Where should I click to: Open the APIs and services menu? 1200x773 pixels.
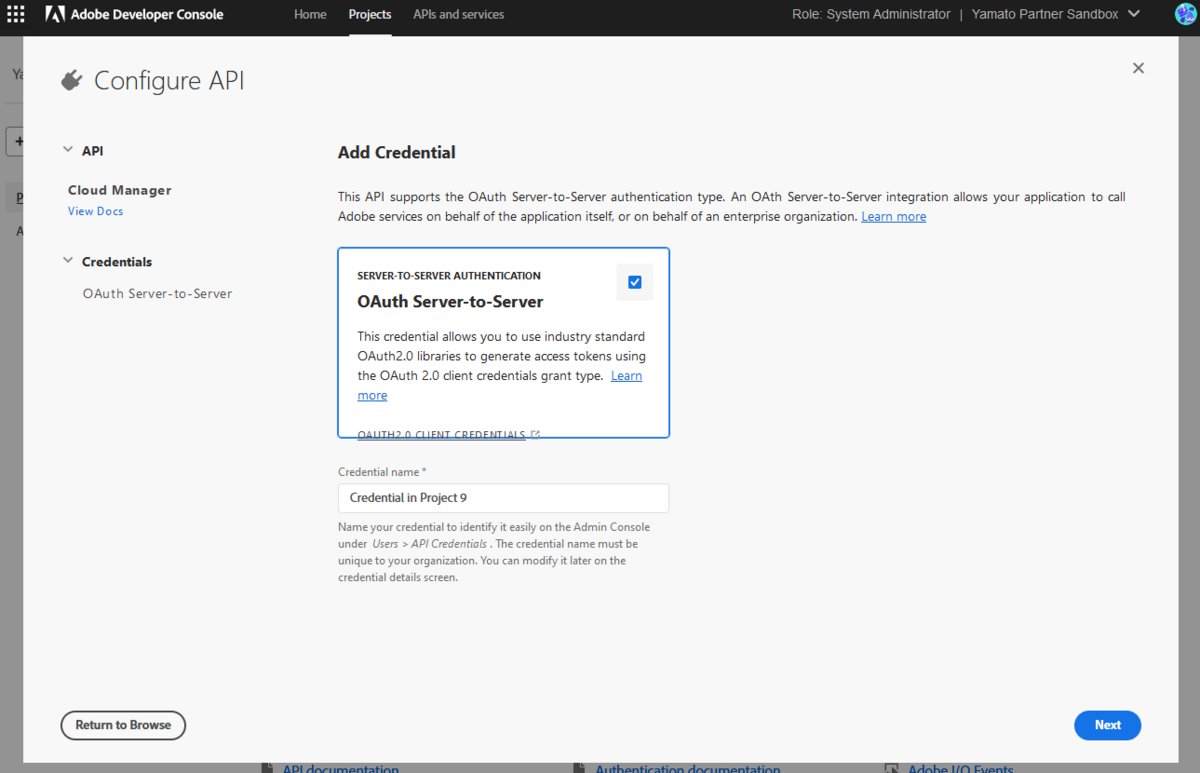(458, 14)
